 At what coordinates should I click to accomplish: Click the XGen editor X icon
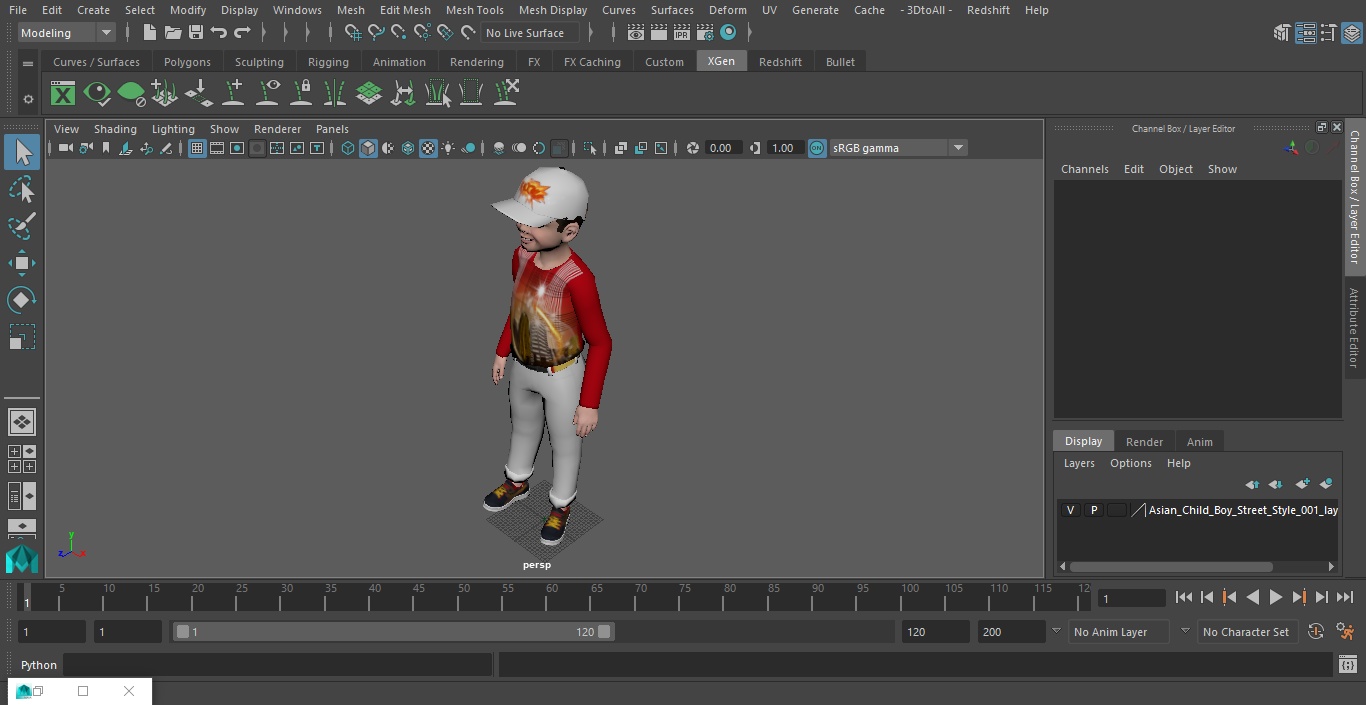pos(63,94)
